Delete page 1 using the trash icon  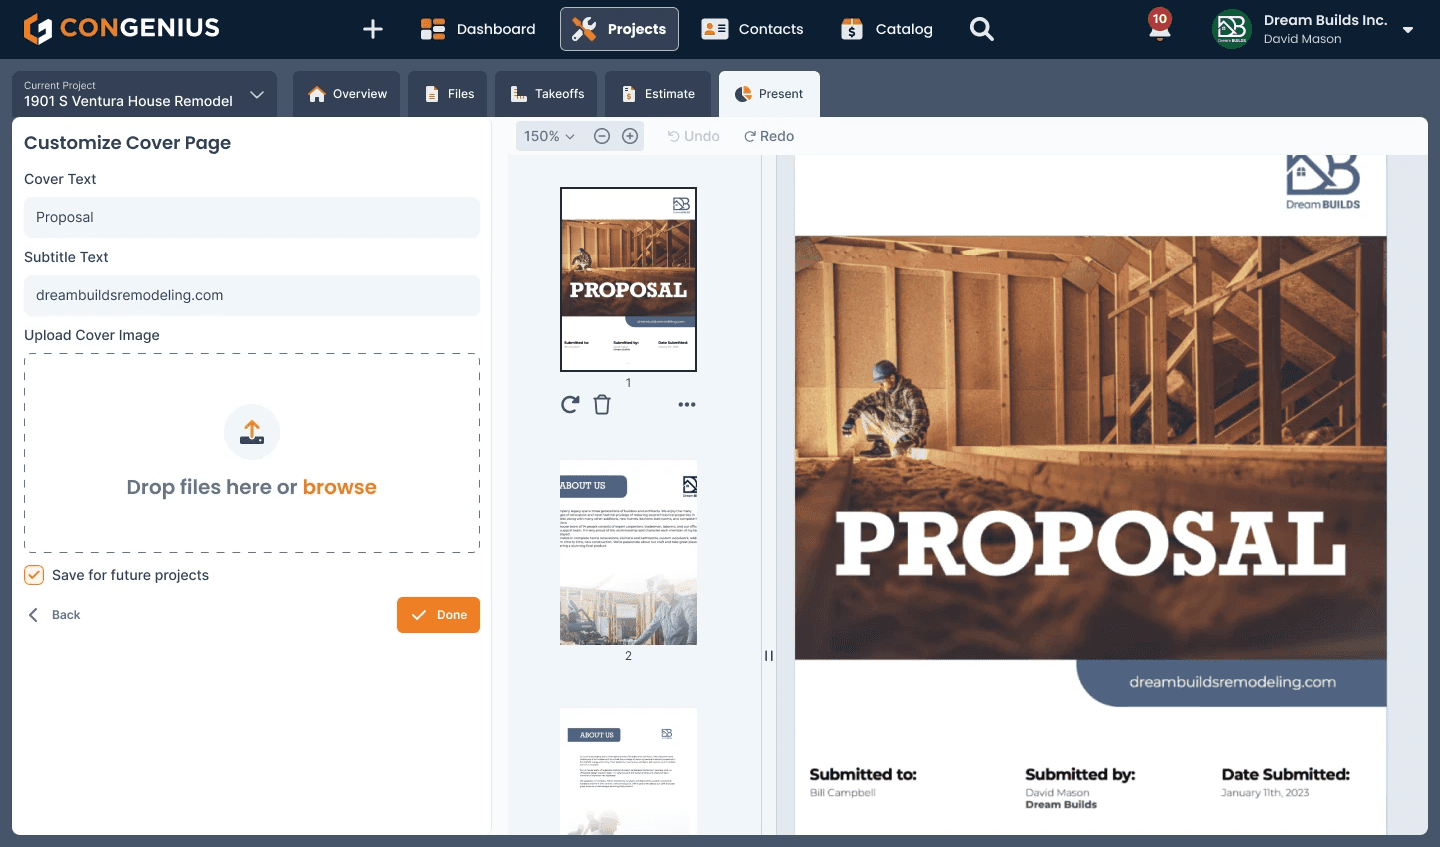point(602,404)
